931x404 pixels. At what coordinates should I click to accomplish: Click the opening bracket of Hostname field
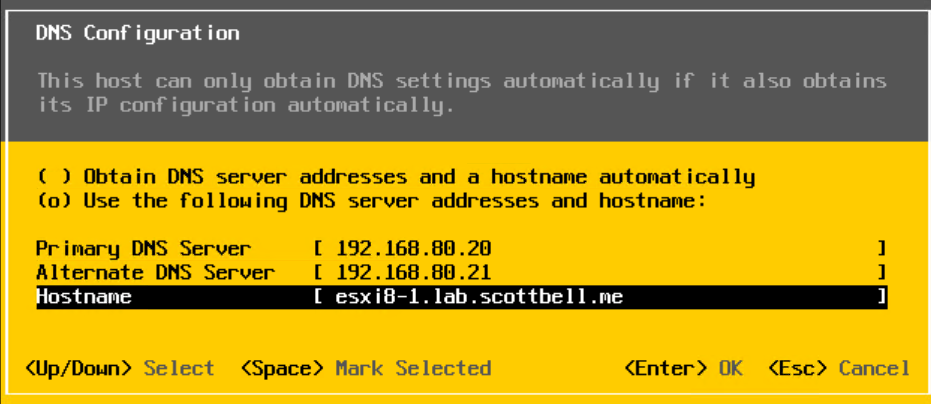click(x=318, y=297)
